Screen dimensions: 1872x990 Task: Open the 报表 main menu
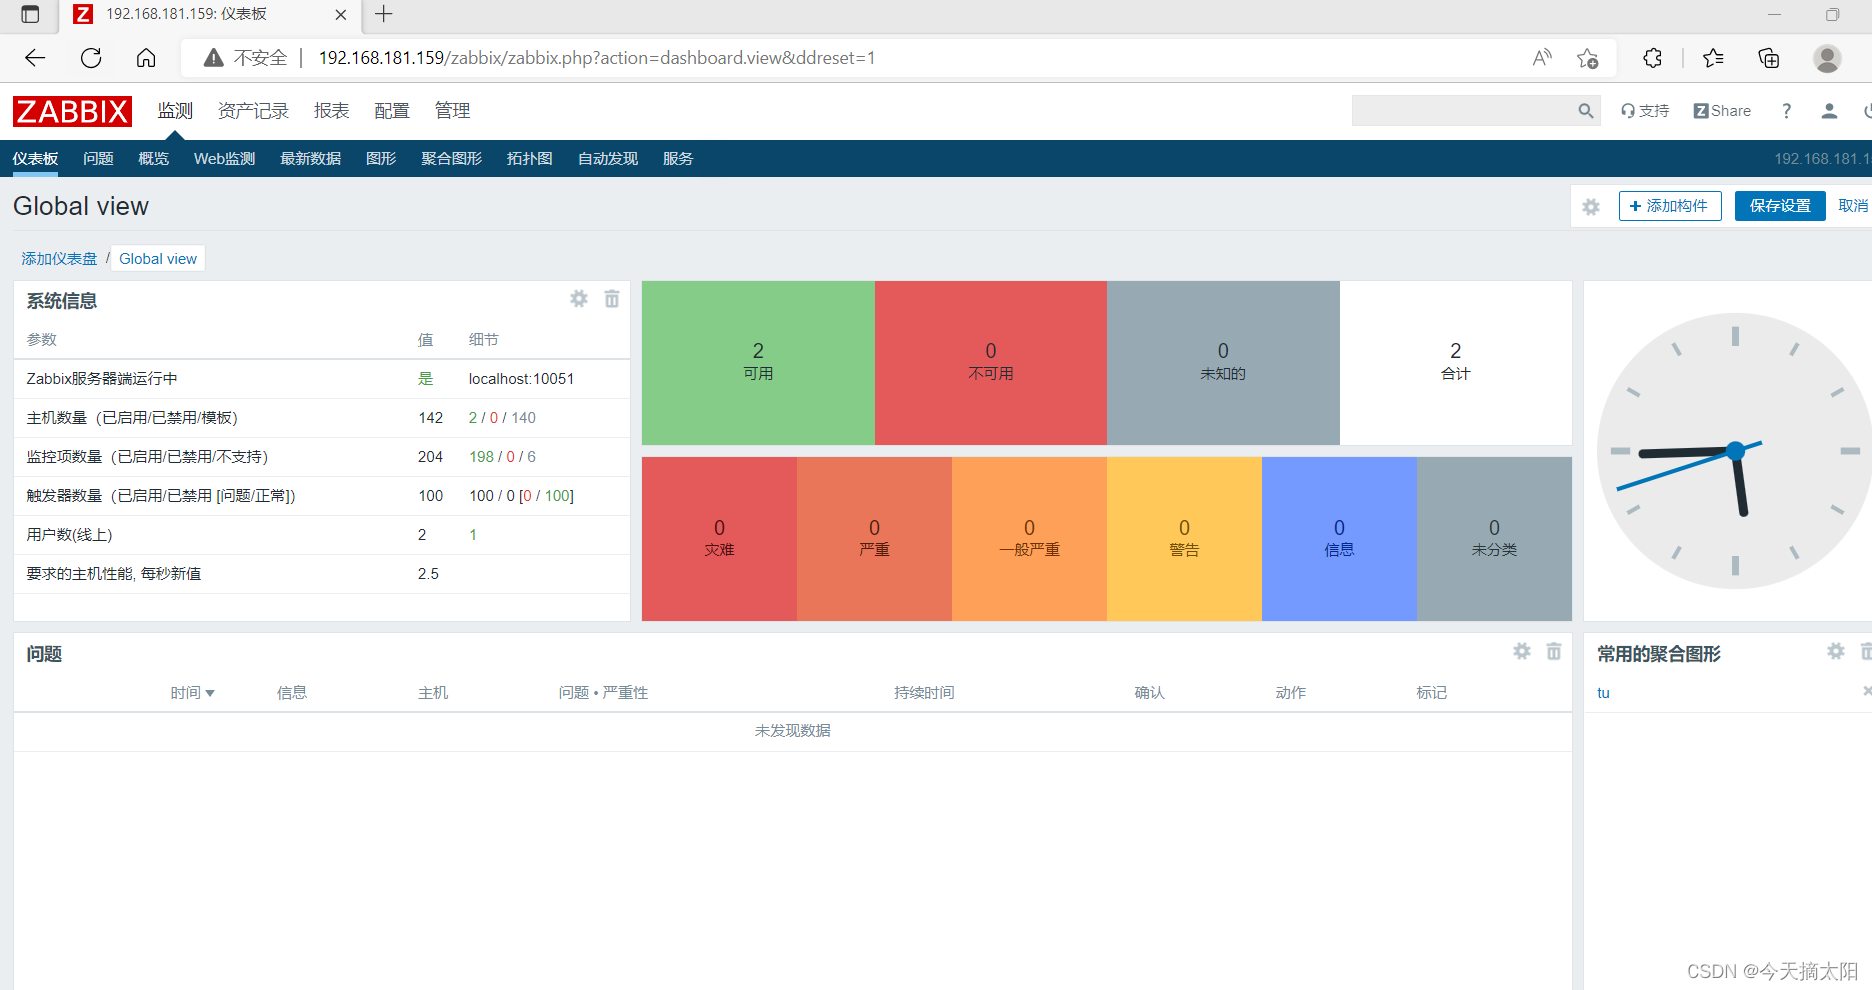331,111
